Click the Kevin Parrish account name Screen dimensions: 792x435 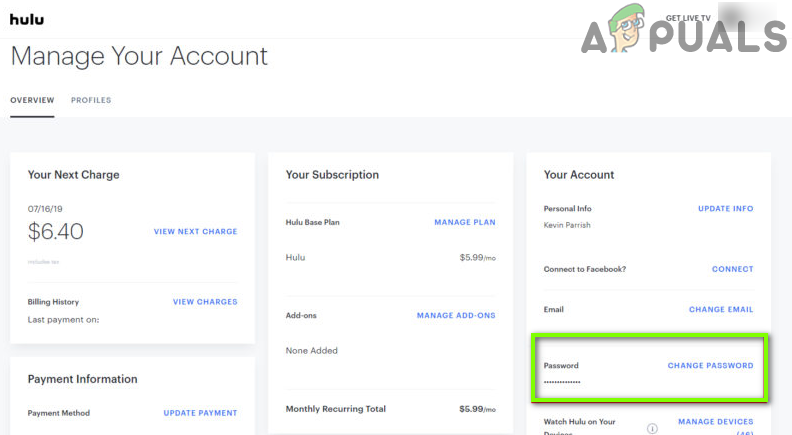569,225
